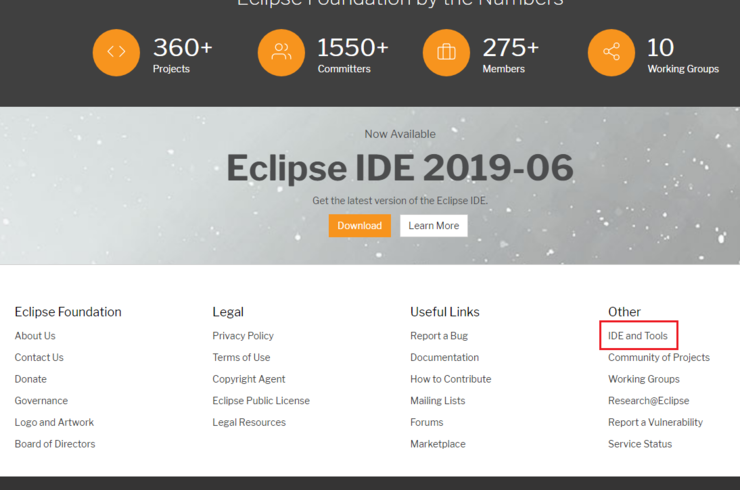Click the orange Working Groups share icon
Image resolution: width=740 pixels, height=490 pixels.
[611, 52]
